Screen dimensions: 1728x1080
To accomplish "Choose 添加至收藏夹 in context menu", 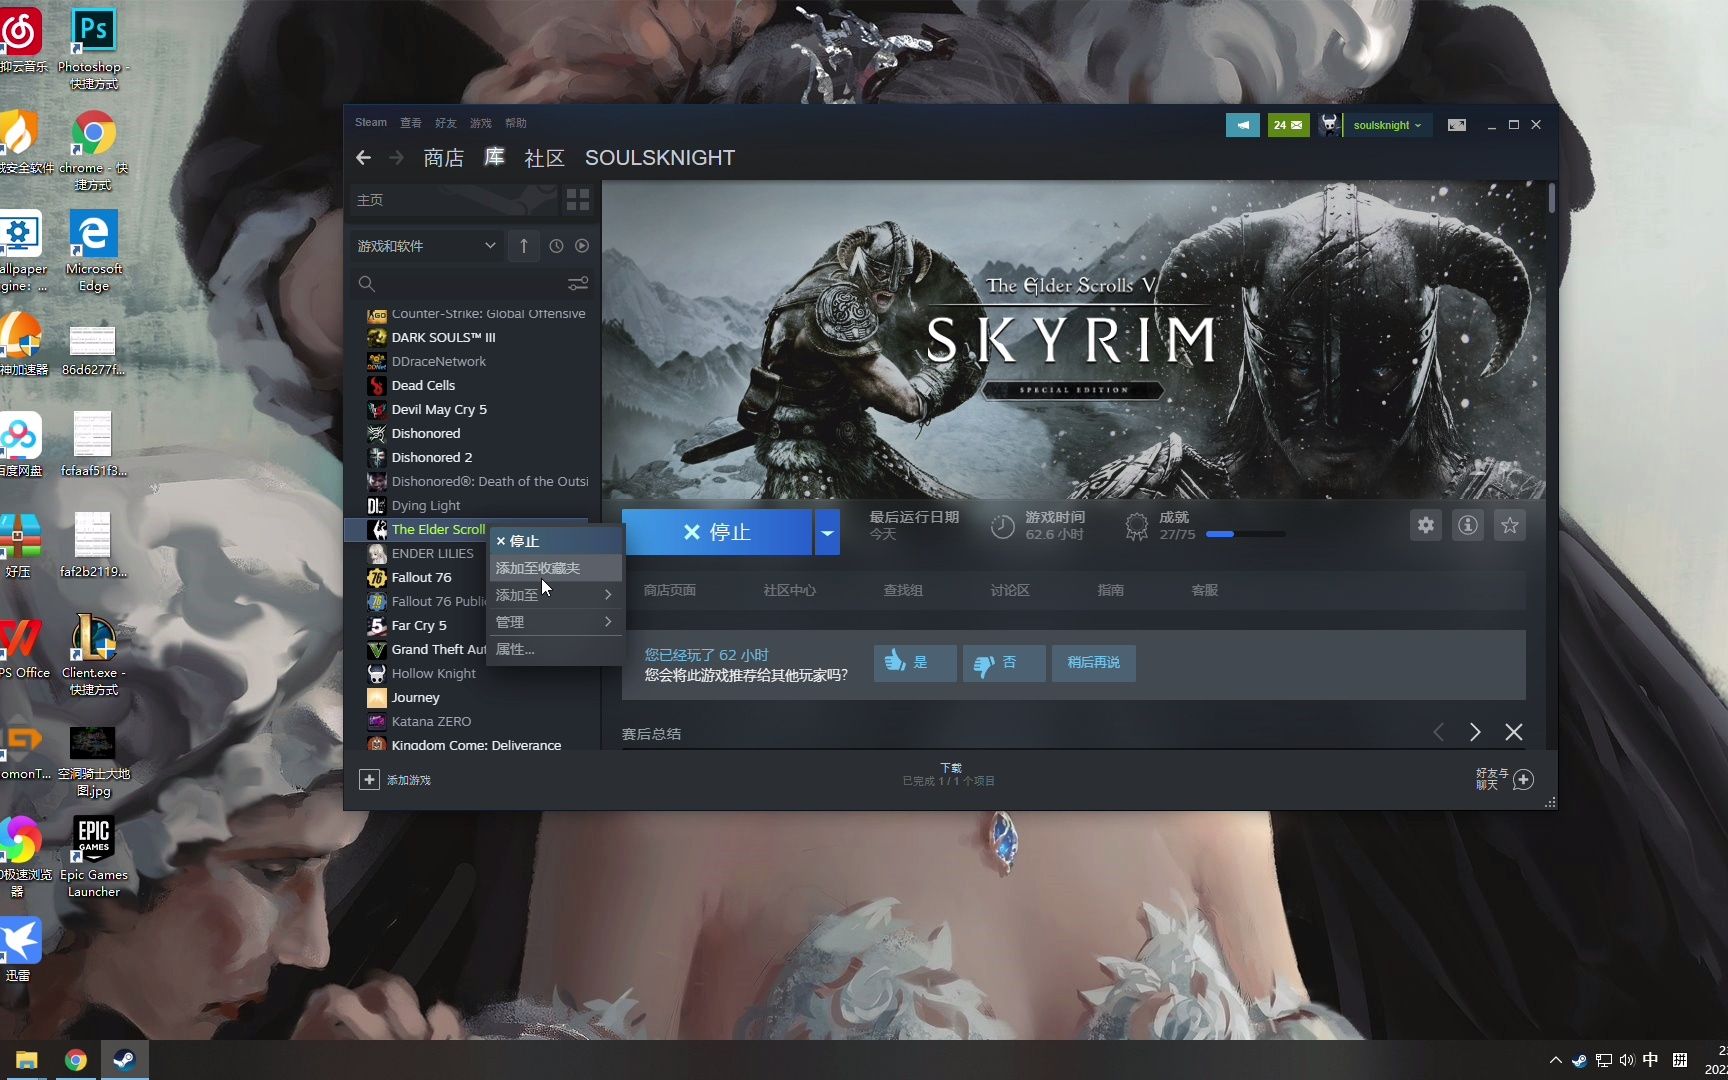I will (x=555, y=568).
